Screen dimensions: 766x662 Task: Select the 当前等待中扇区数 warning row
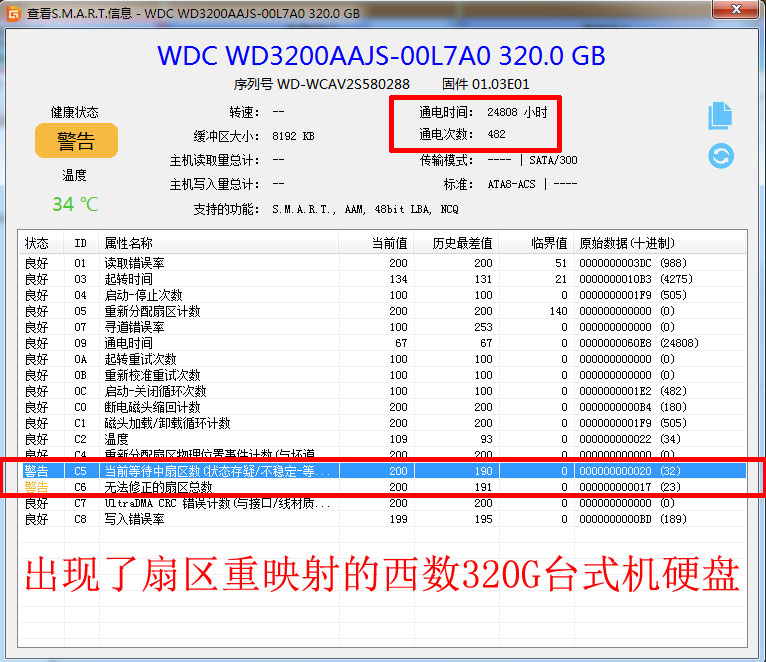pyautogui.click(x=382, y=471)
